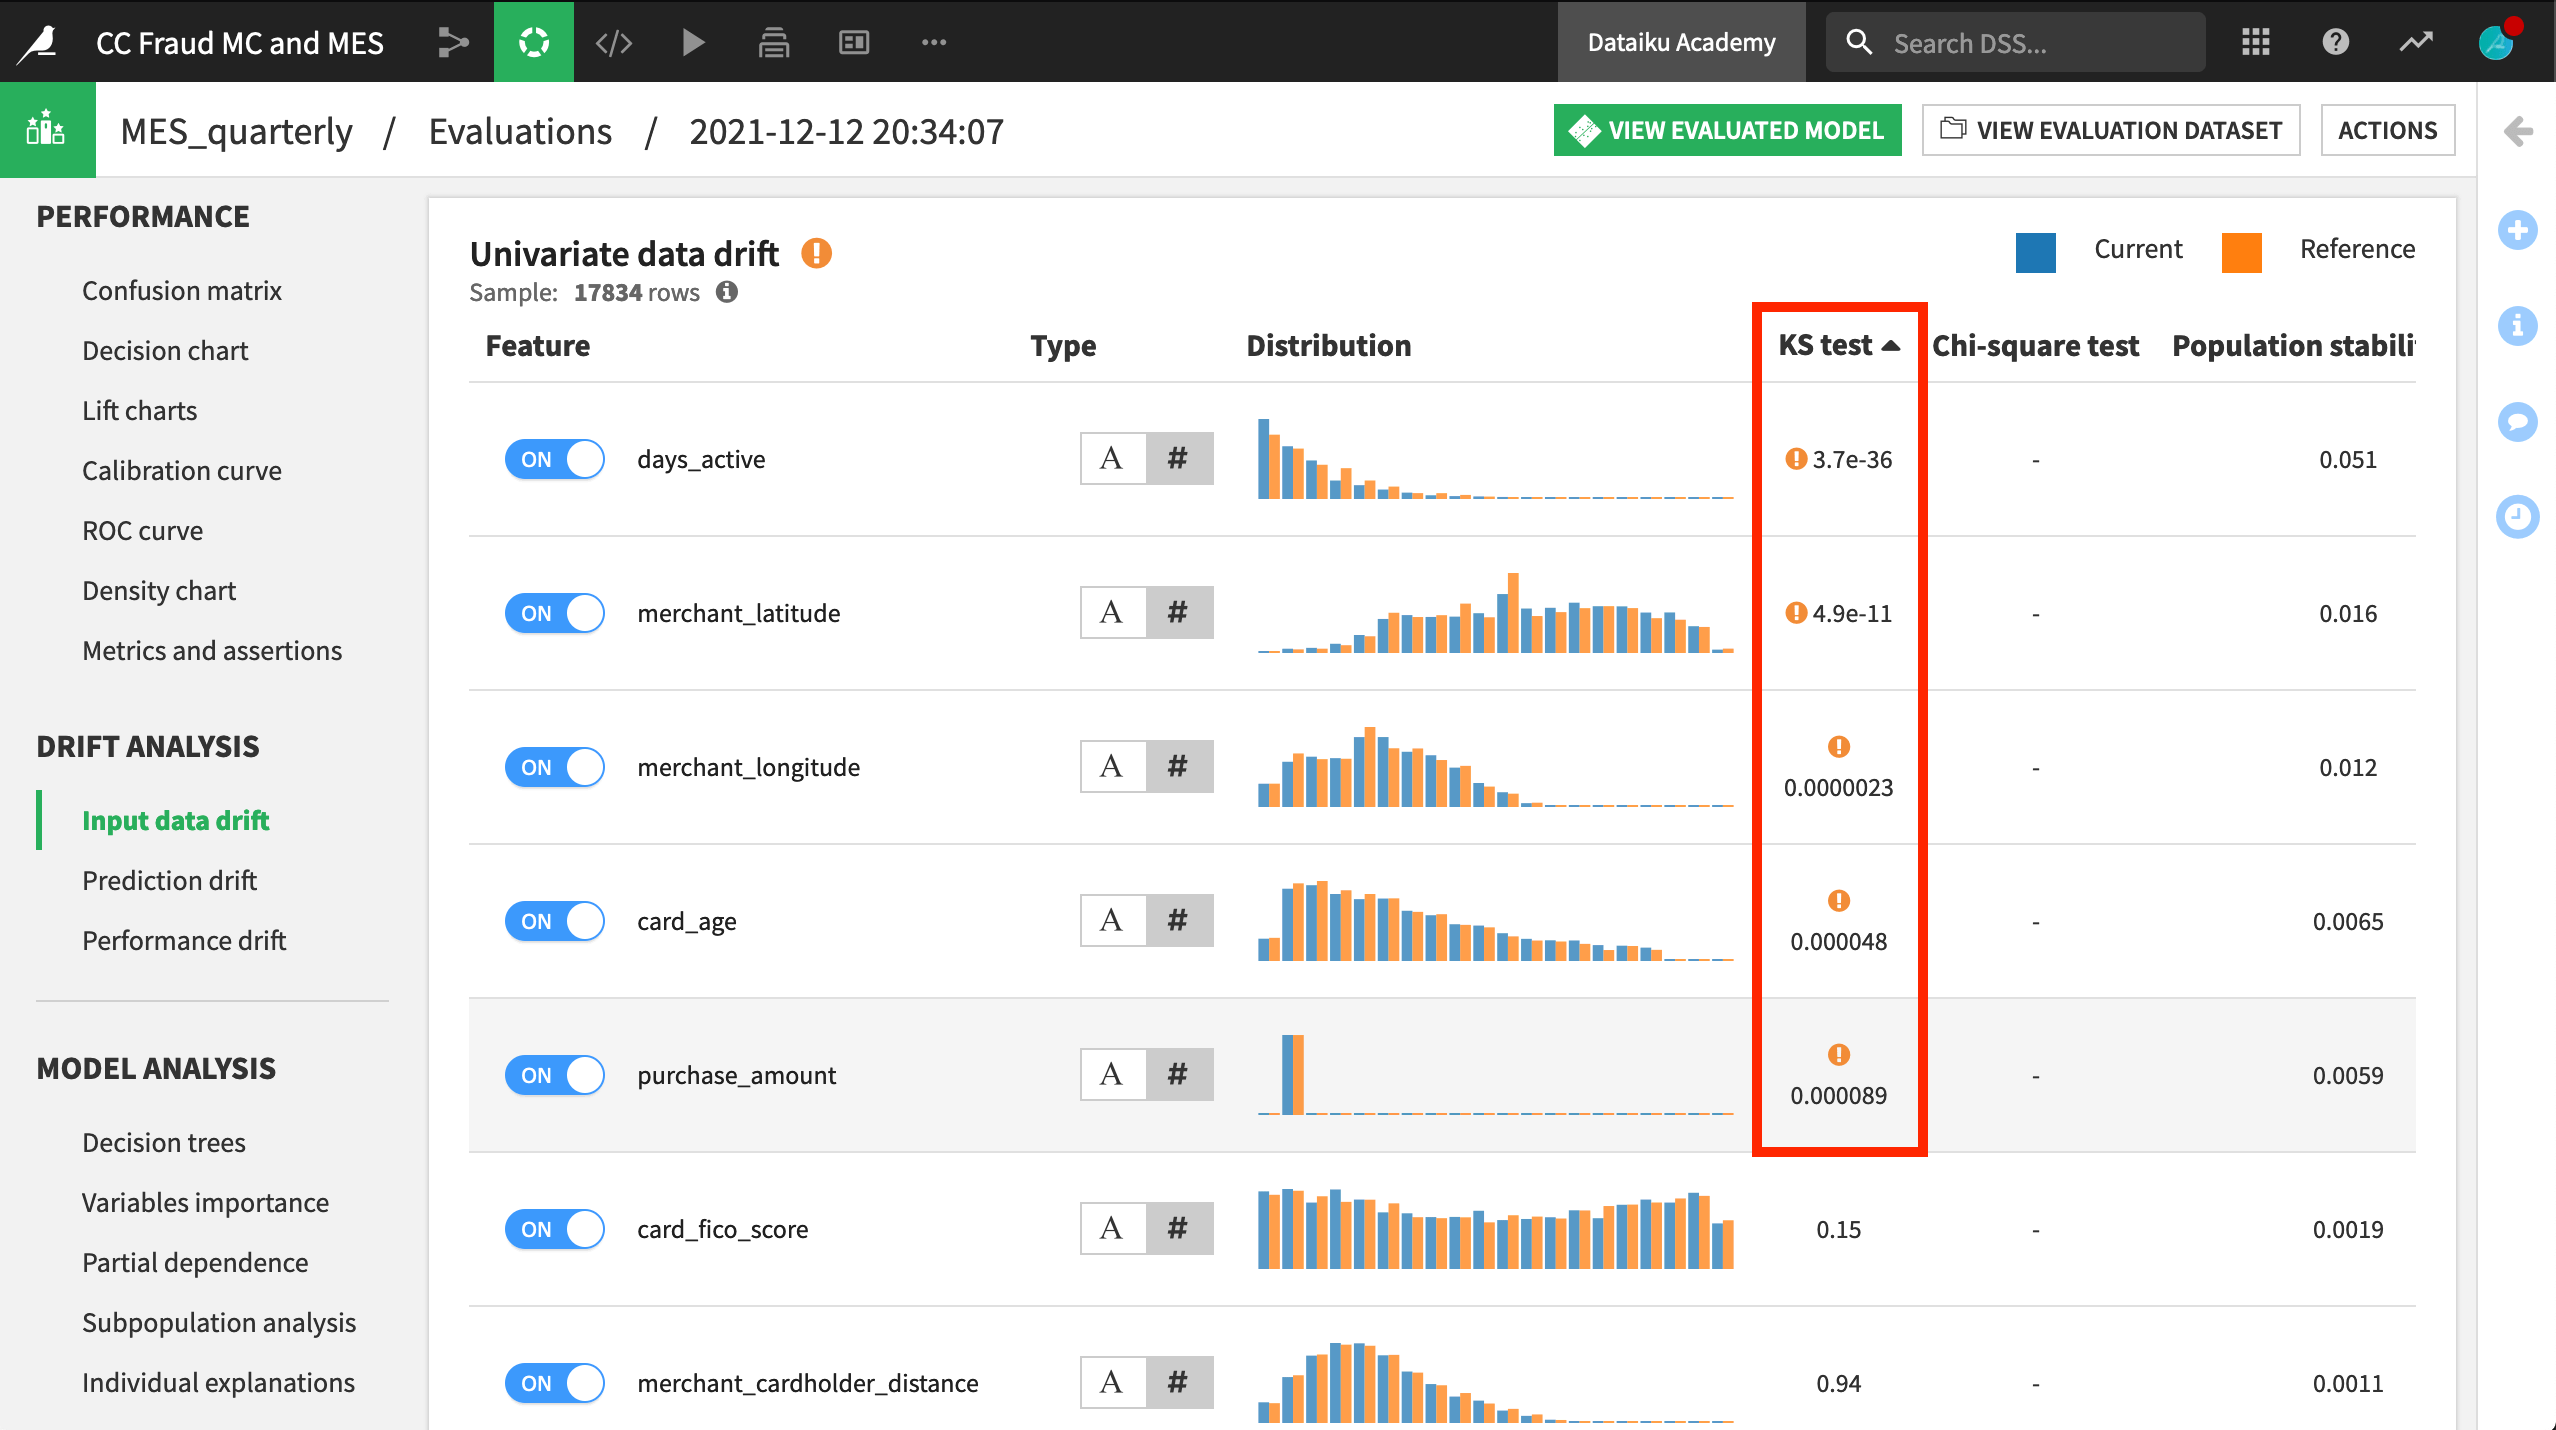Open the code notebooks icon
The width and height of the screenshot is (2556, 1430).
(x=613, y=42)
